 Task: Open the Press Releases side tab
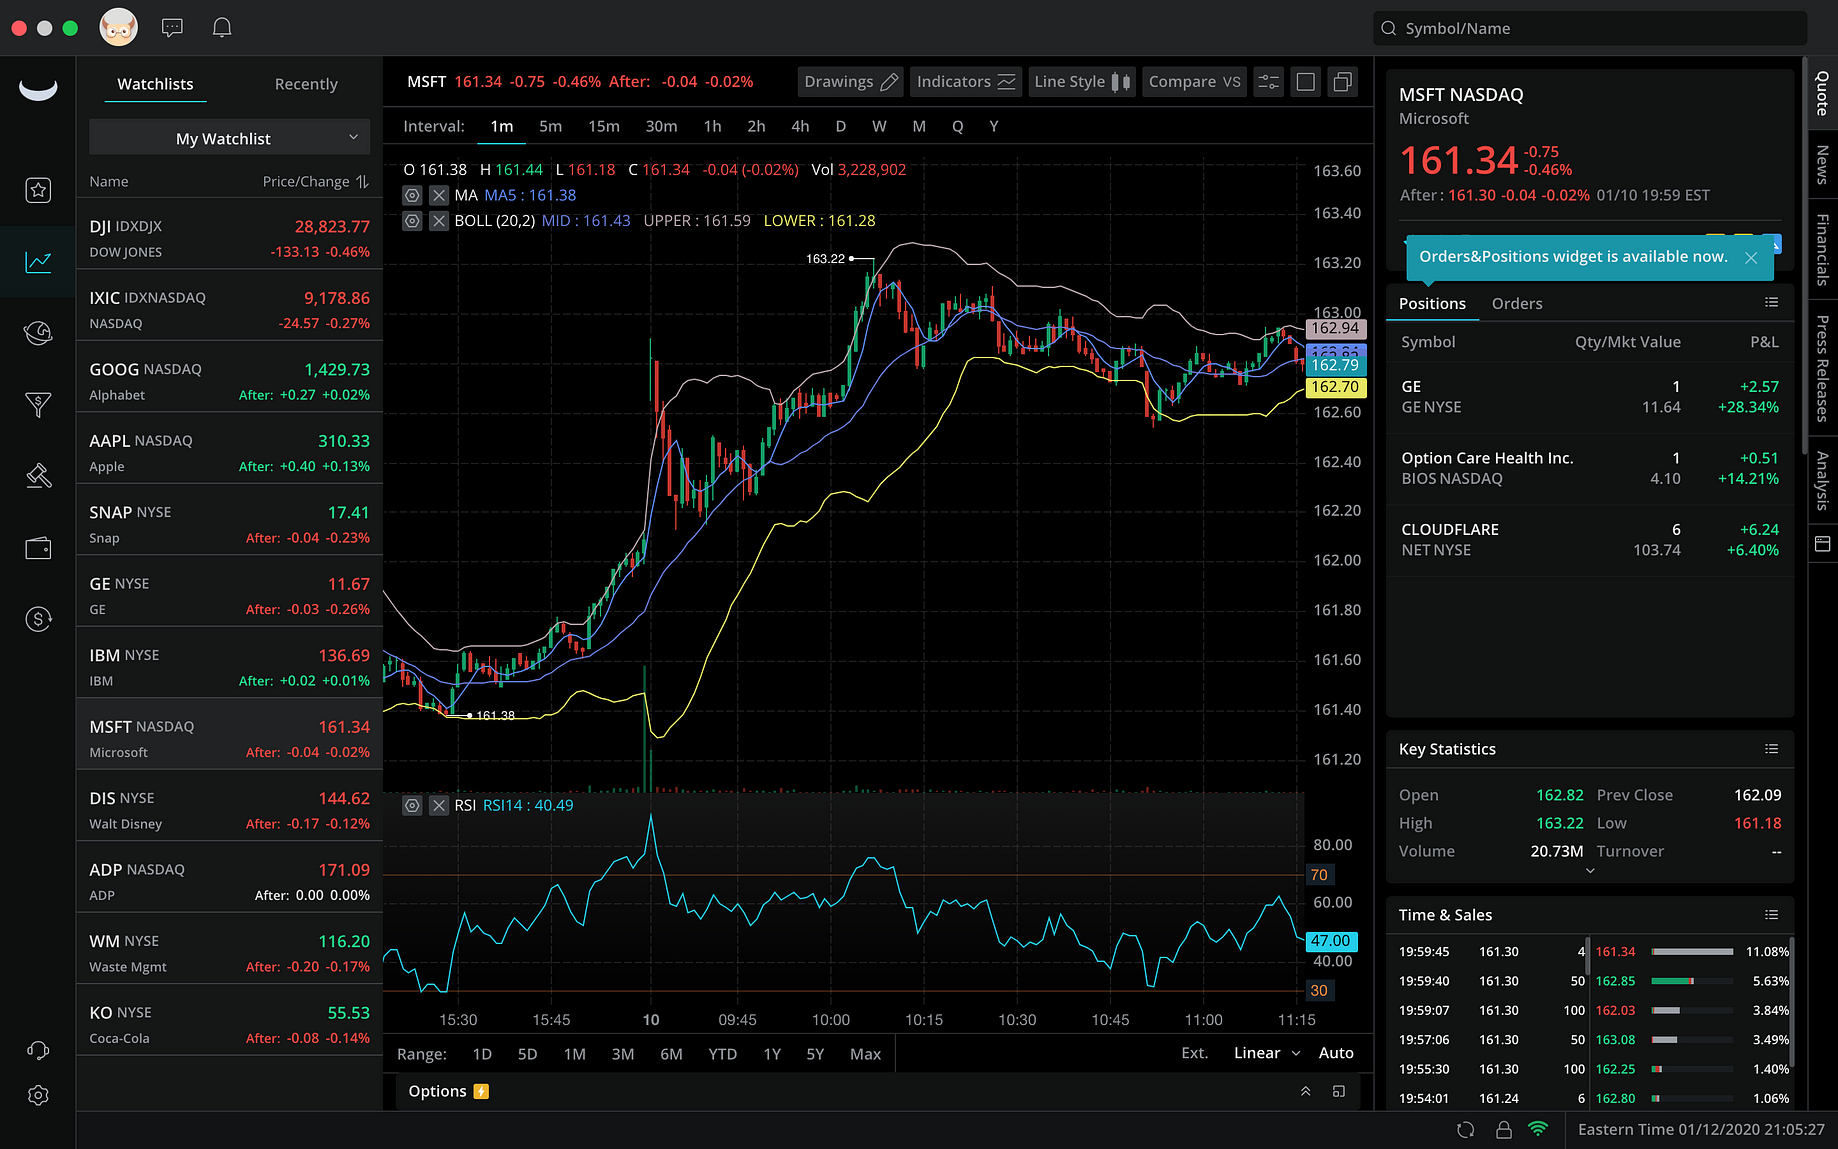click(x=1822, y=368)
